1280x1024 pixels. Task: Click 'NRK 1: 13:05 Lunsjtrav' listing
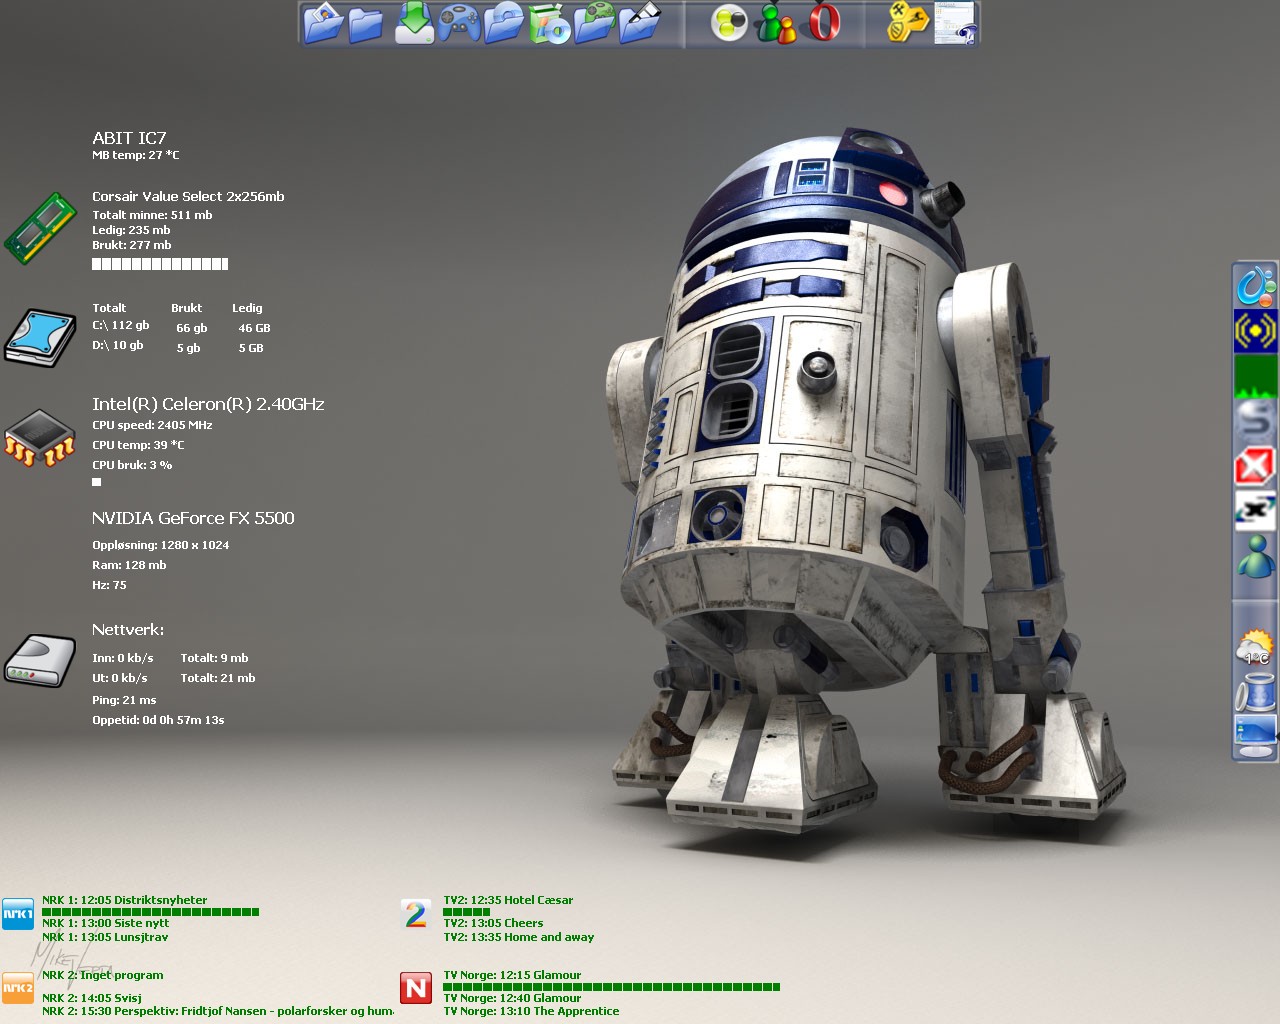pyautogui.click(x=105, y=937)
